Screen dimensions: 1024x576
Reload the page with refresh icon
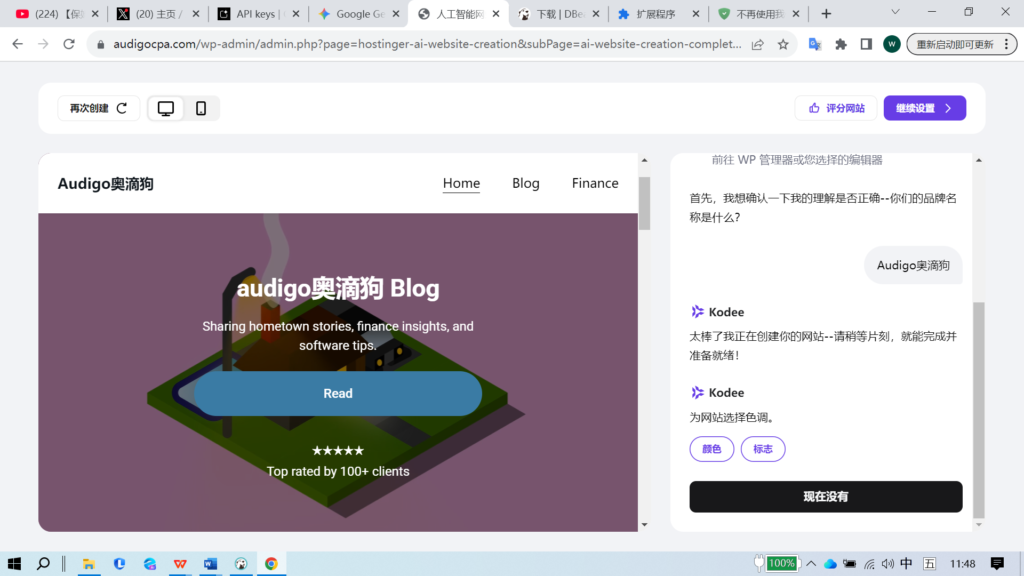point(69,44)
